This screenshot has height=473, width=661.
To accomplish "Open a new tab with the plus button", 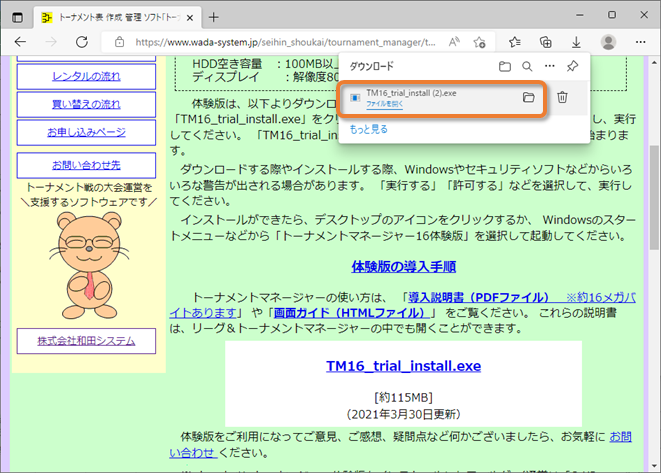I will [213, 17].
